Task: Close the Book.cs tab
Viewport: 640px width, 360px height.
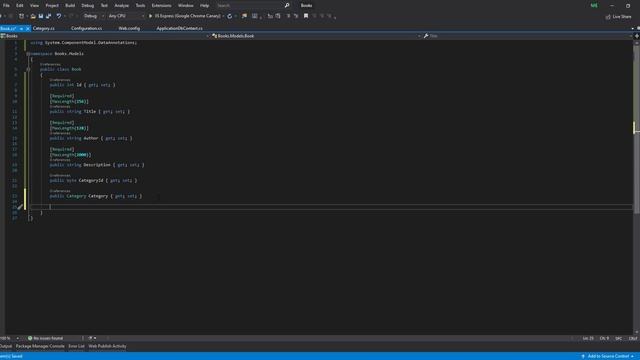Action: [x=28, y=29]
